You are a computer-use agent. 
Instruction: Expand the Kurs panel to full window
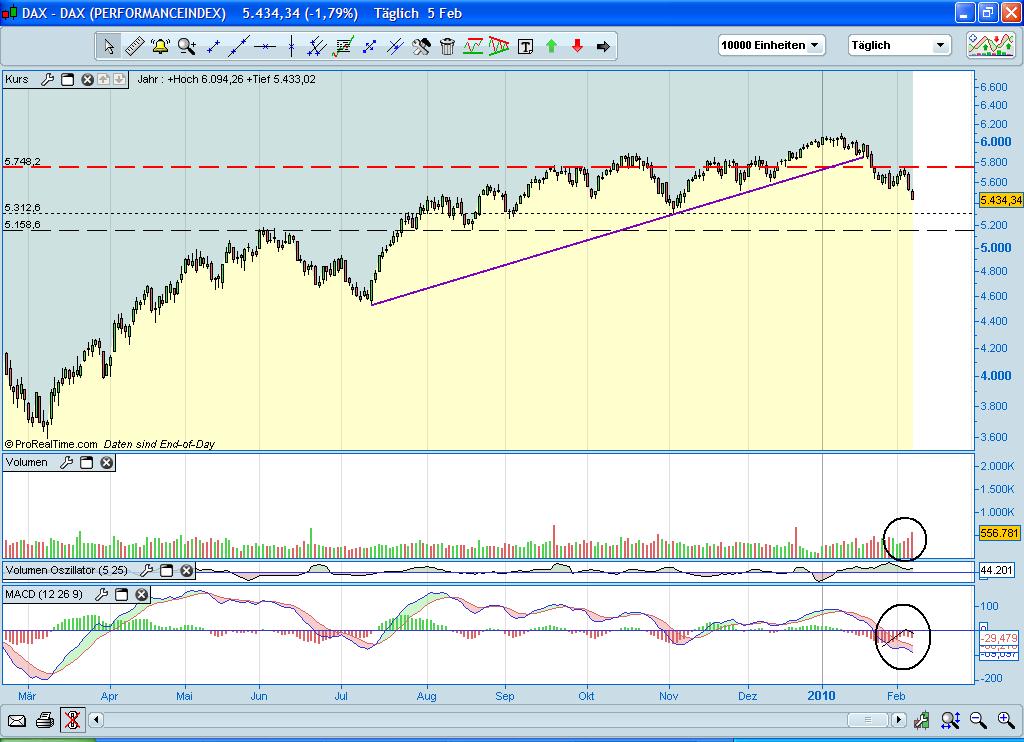(67, 80)
